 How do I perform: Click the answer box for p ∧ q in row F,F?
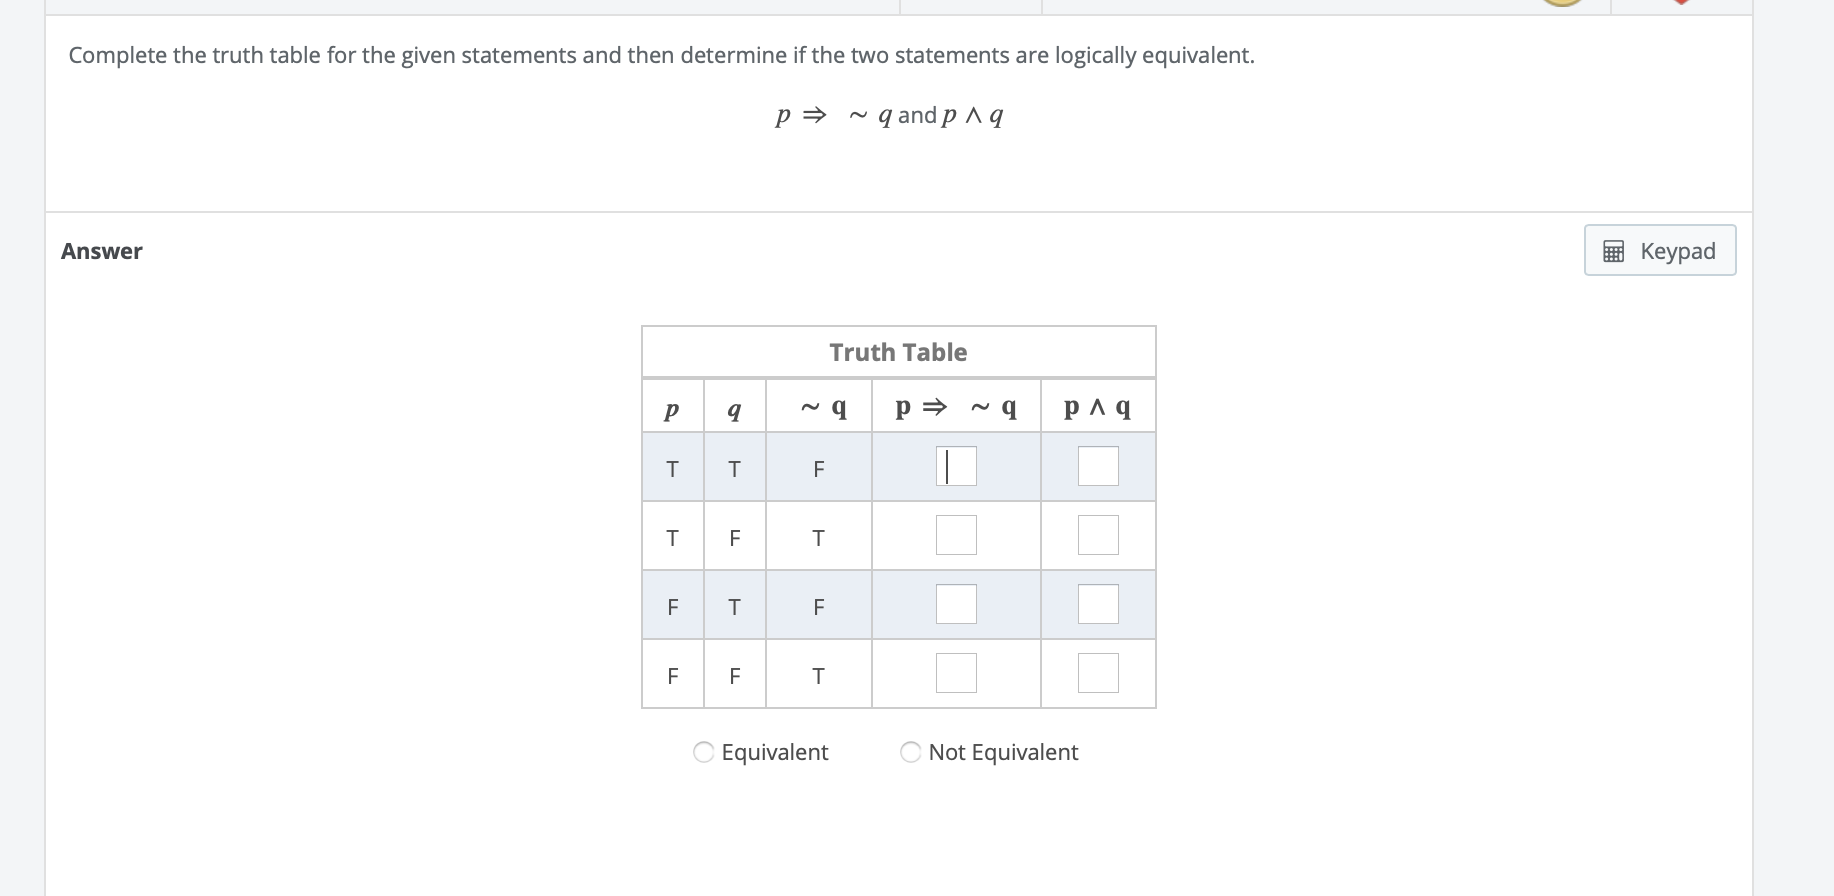(x=1097, y=673)
